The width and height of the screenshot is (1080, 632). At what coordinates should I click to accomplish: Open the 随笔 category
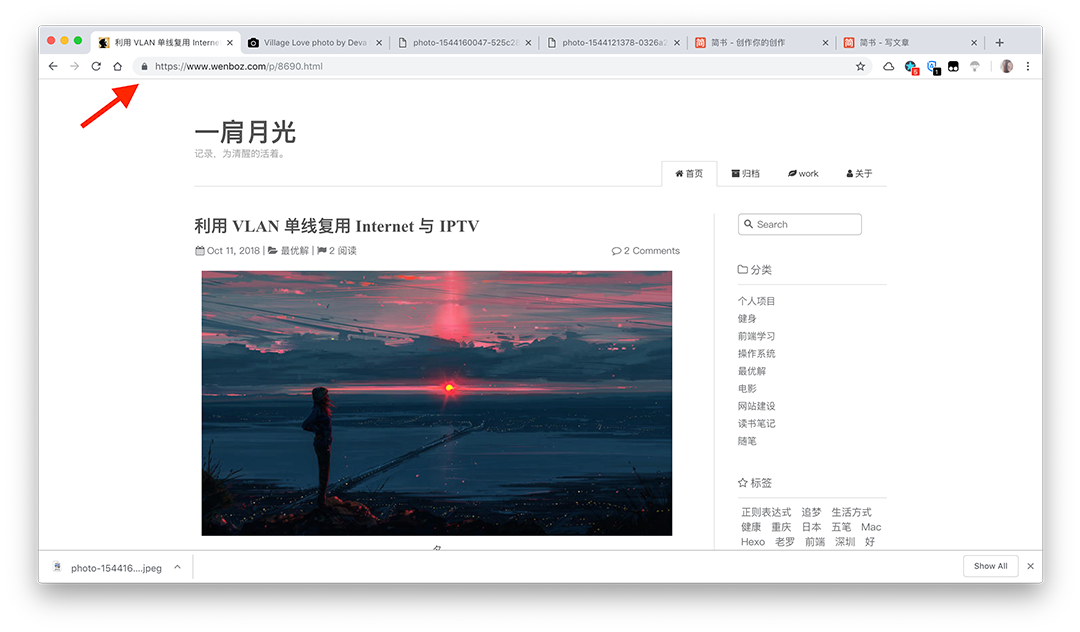(x=747, y=441)
